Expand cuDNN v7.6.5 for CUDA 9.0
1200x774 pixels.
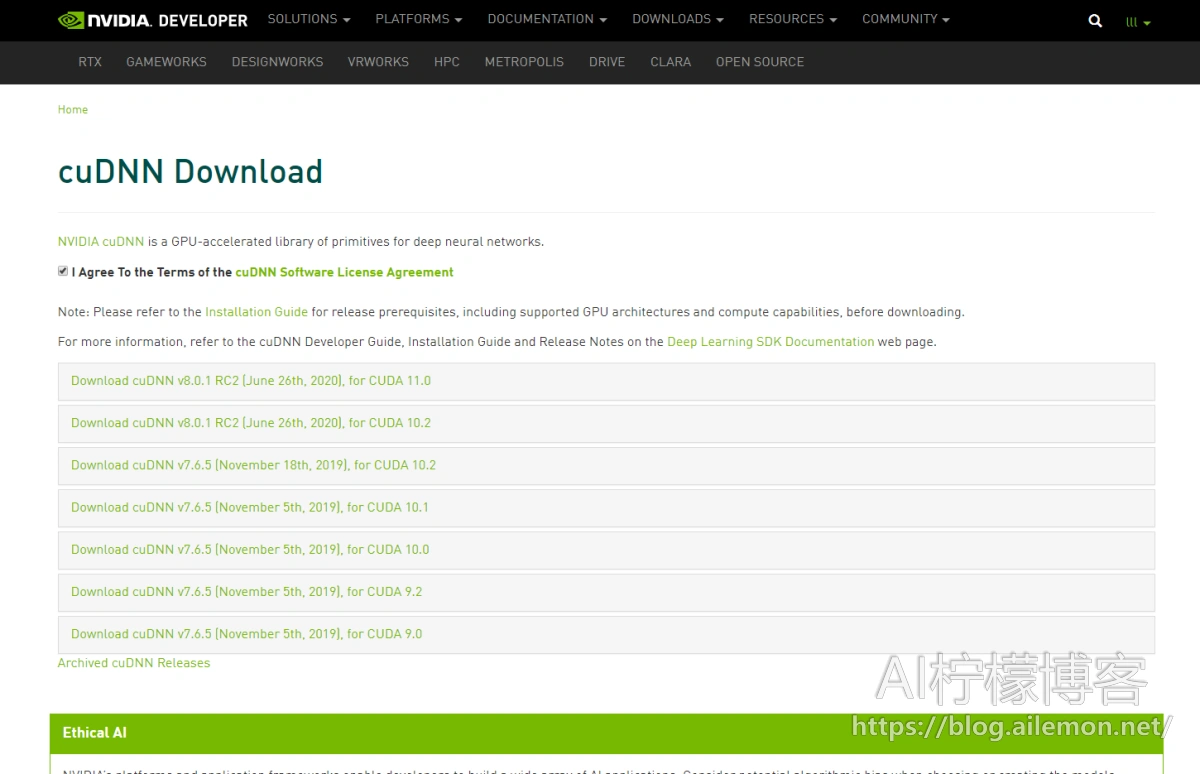606,634
